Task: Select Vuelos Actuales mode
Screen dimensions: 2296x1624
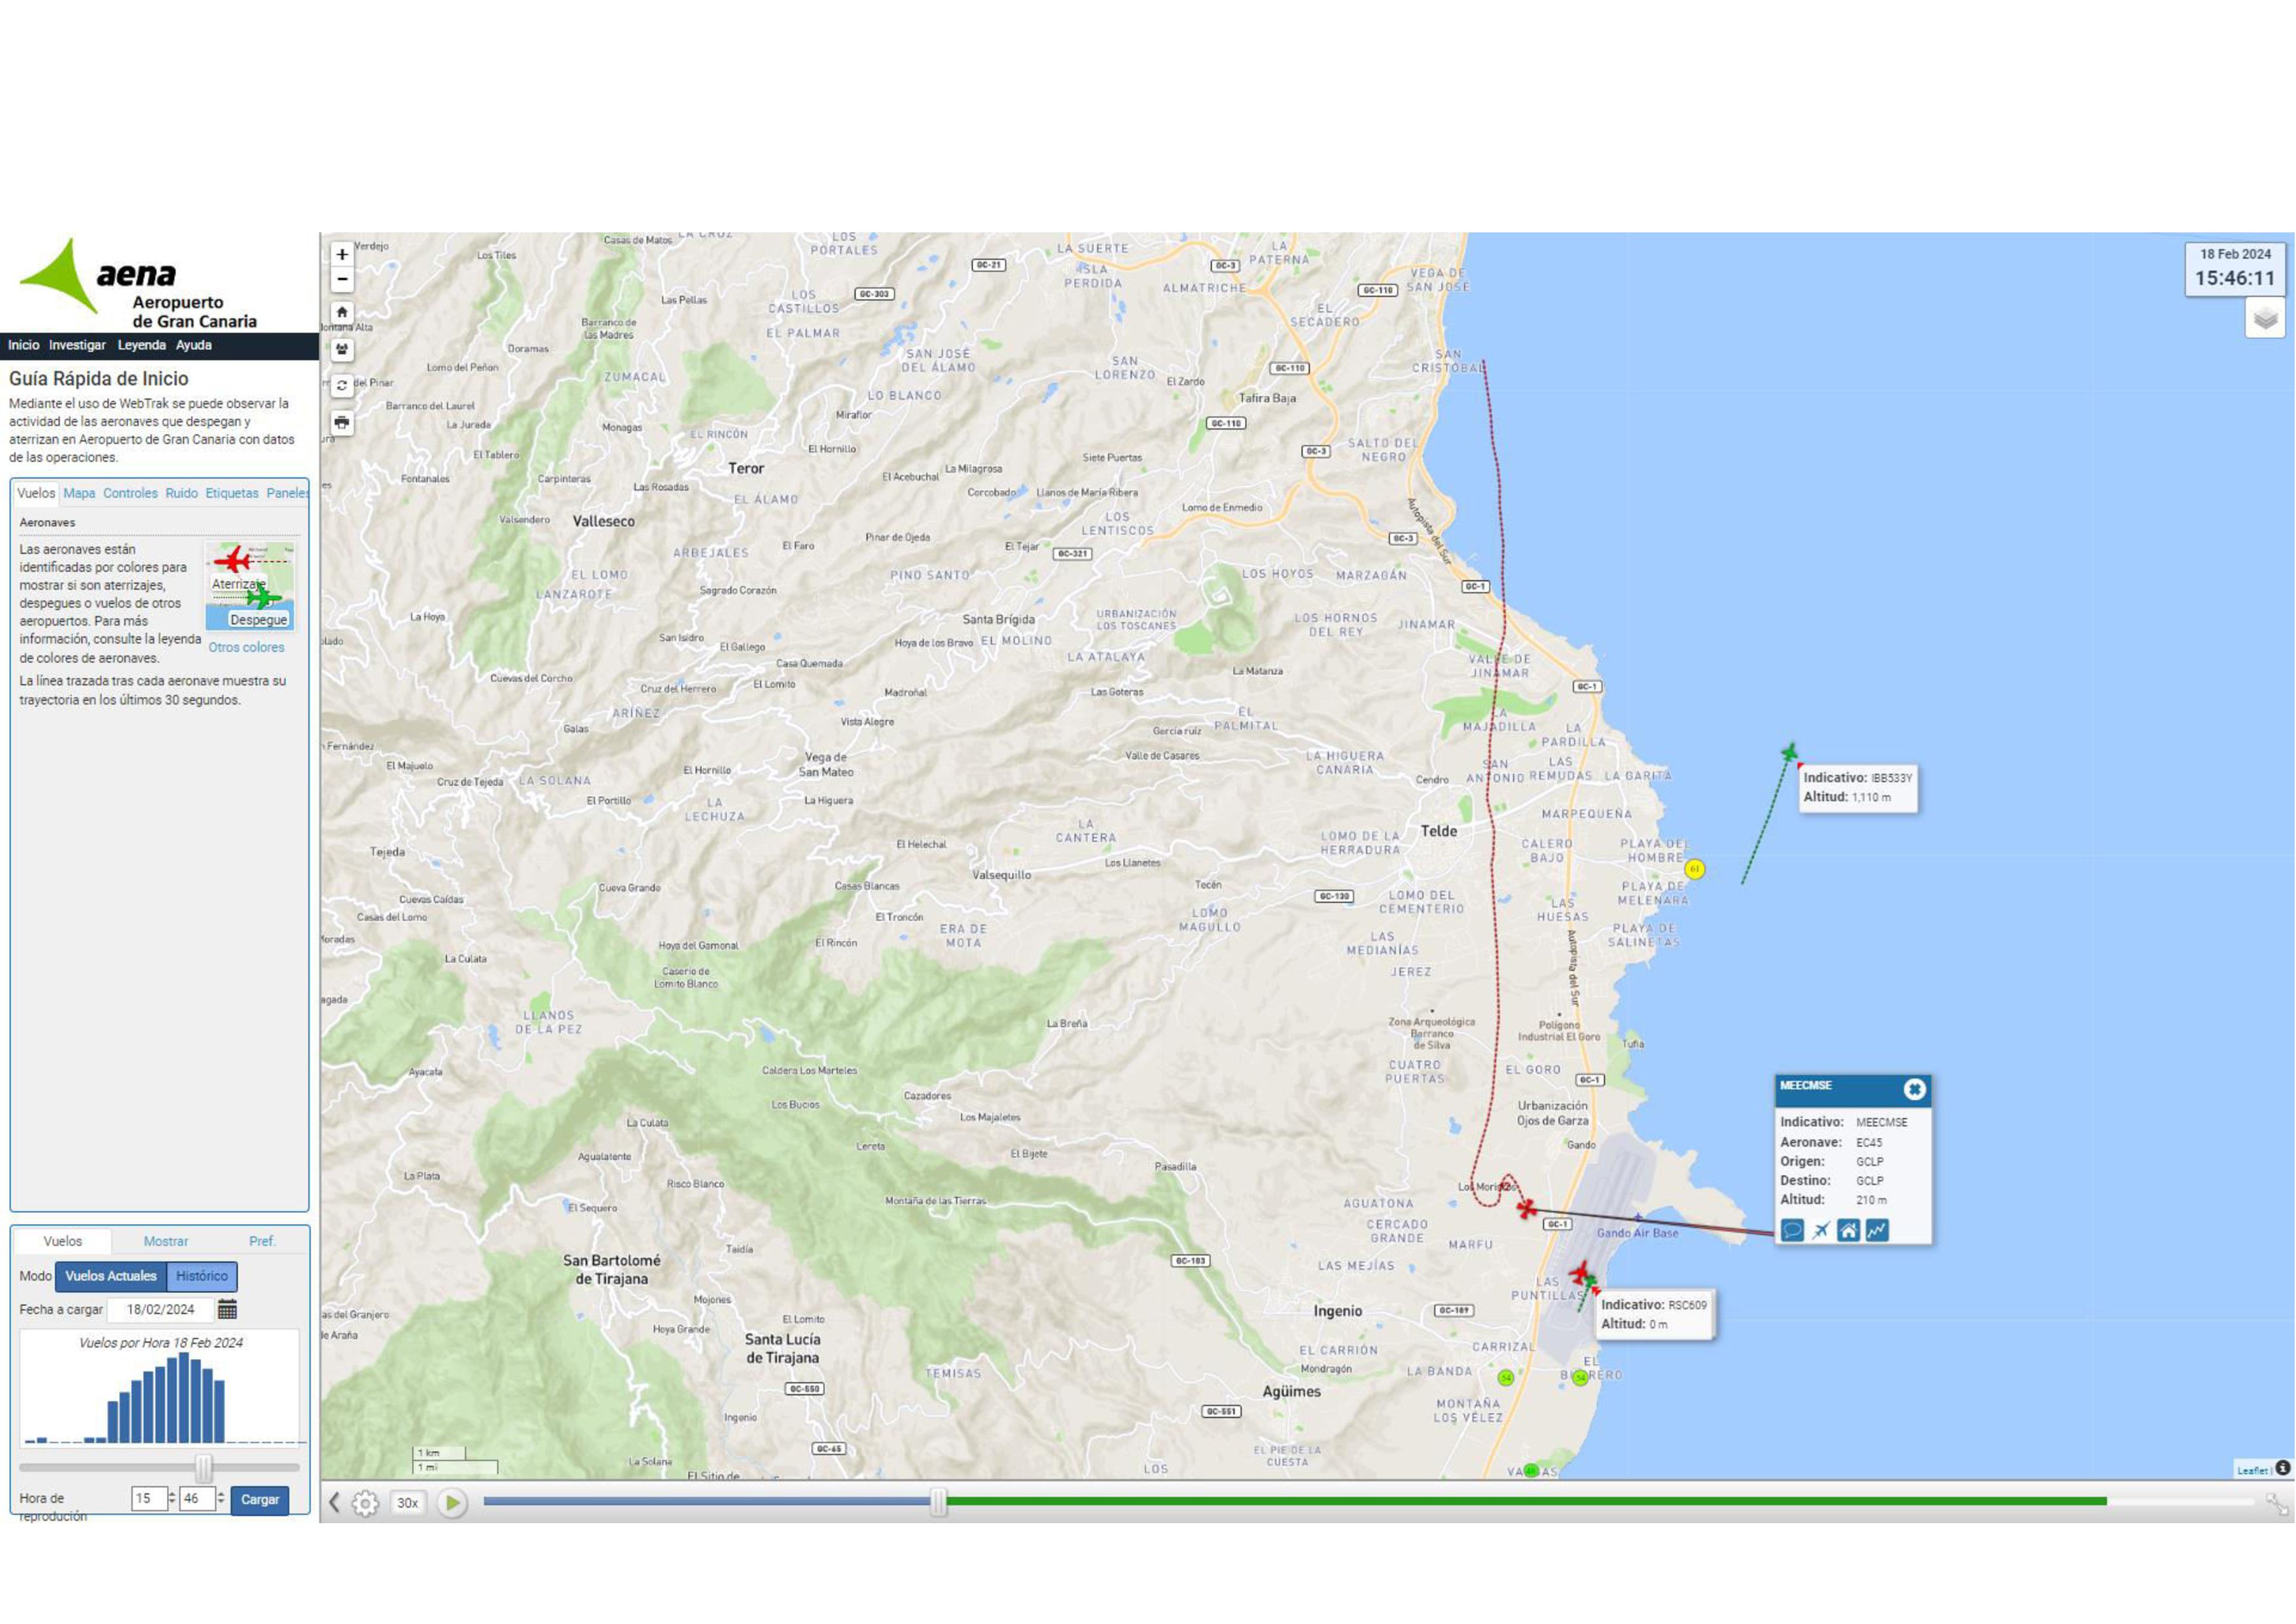Action: pos(111,1276)
